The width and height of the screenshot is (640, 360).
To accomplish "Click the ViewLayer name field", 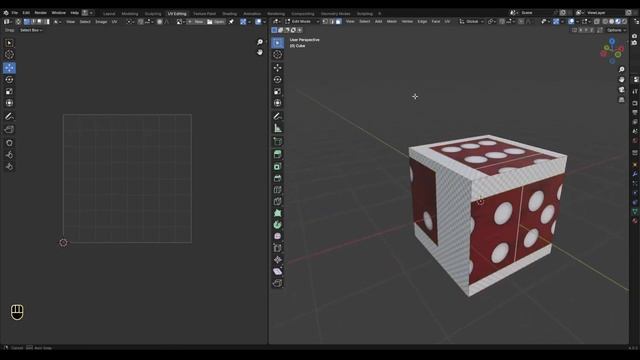I will click(x=605, y=13).
